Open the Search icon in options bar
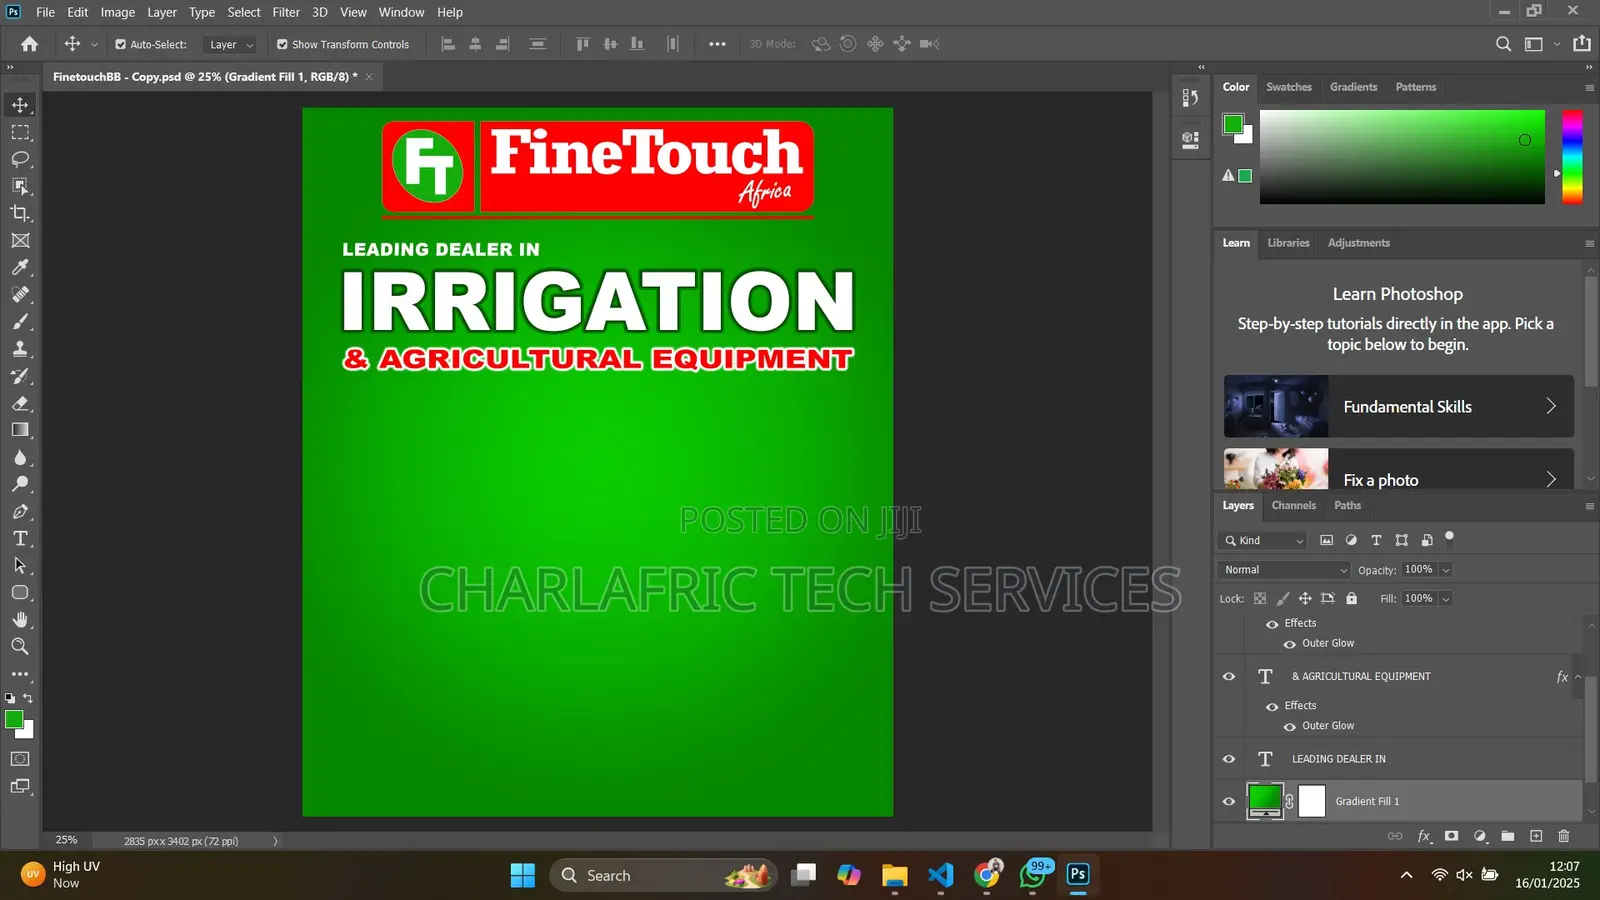This screenshot has height=900, width=1600. (x=1503, y=44)
